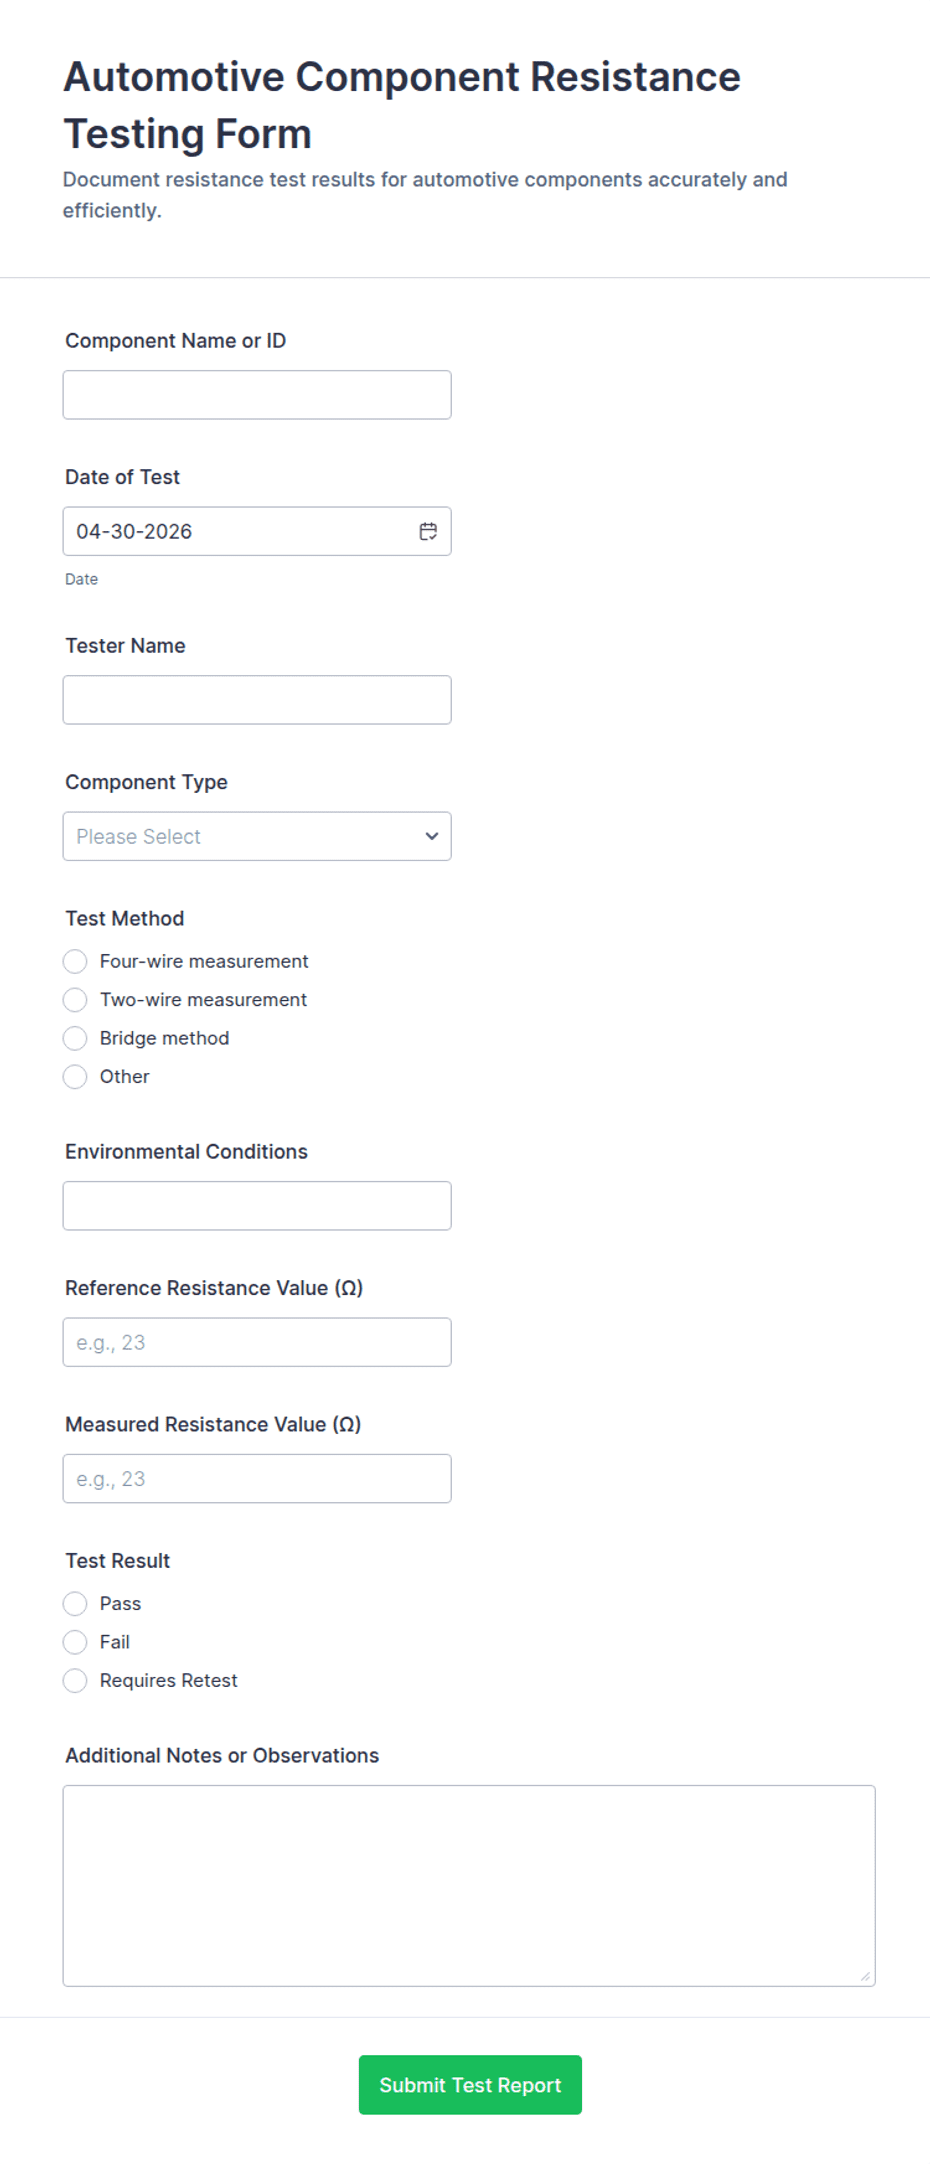Click the Environmental Conditions field
Image resolution: width=930 pixels, height=2164 pixels.
pos(256,1206)
